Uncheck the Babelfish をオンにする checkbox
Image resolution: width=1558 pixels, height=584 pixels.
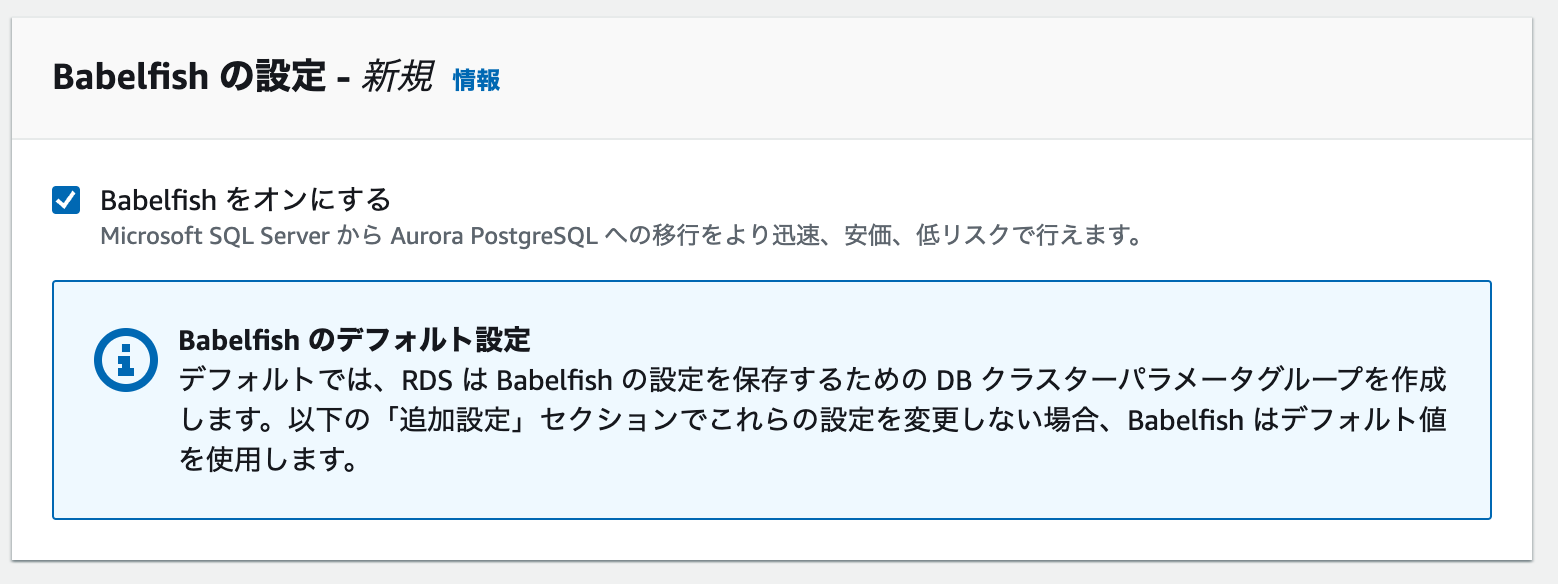(66, 201)
